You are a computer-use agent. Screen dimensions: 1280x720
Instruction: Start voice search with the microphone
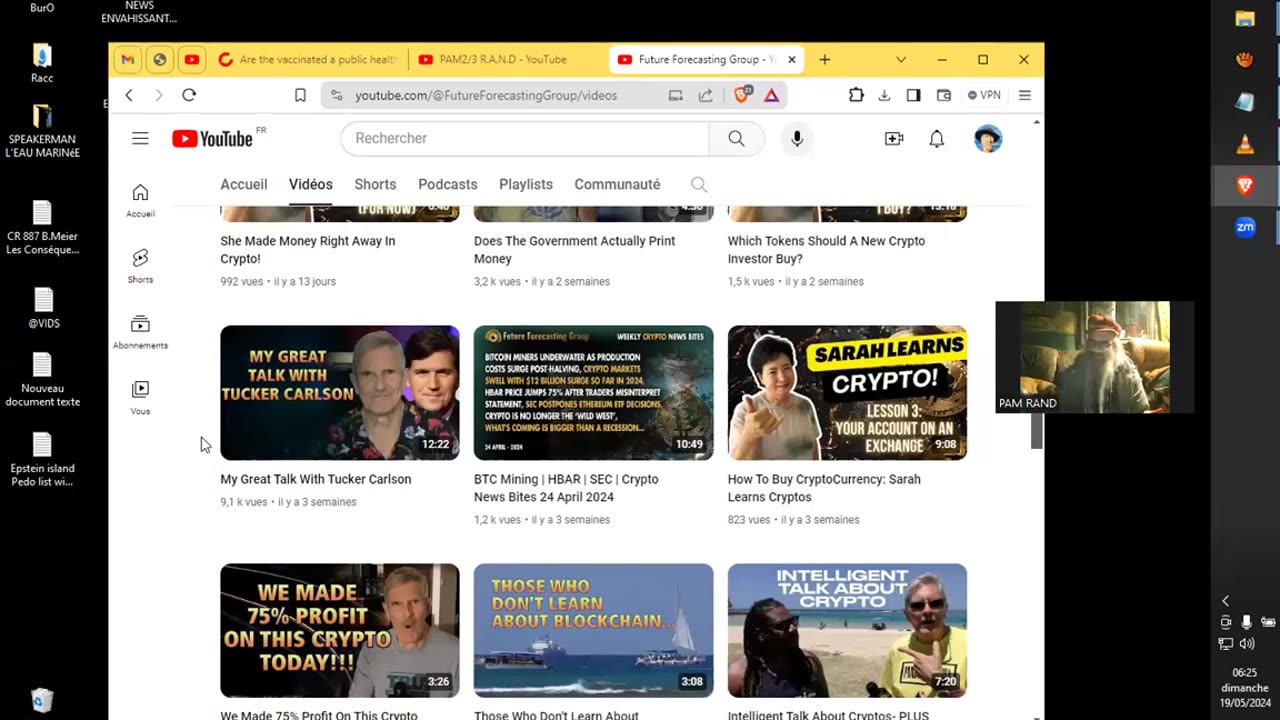pyautogui.click(x=797, y=139)
